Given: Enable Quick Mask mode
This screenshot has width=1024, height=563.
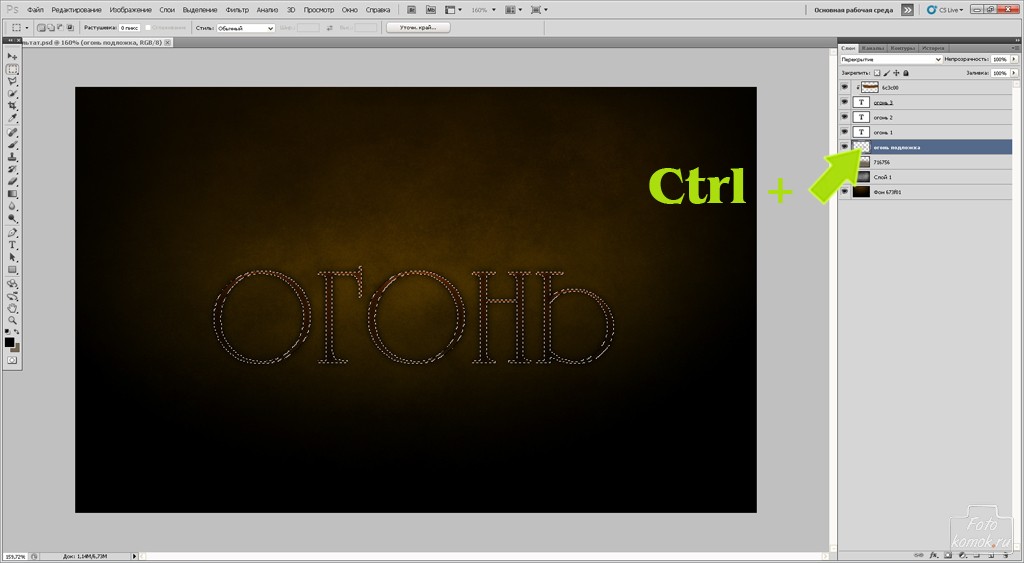Looking at the screenshot, I should tap(12, 361).
